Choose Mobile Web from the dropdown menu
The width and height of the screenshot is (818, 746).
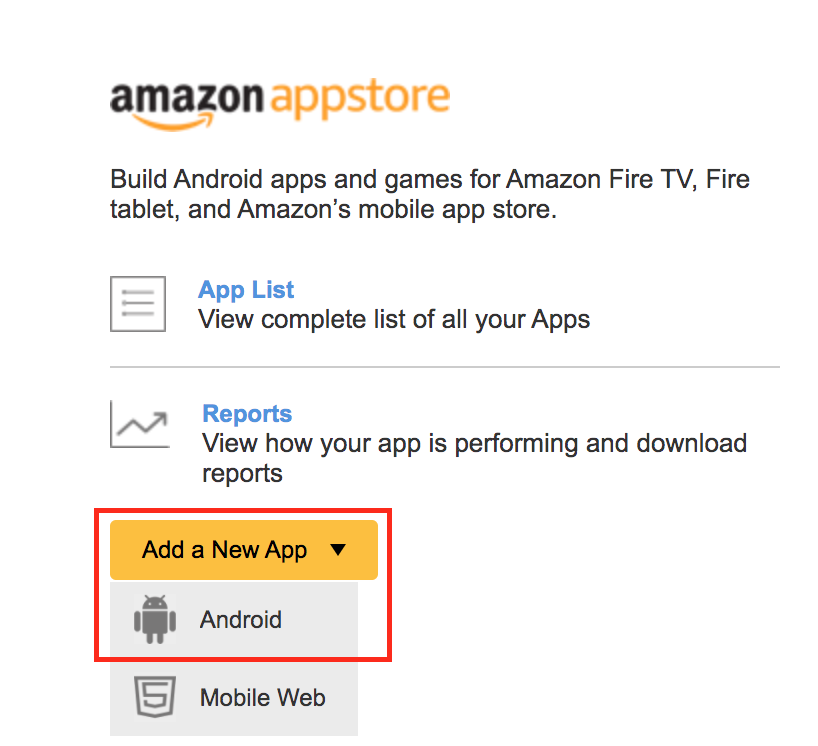262,697
